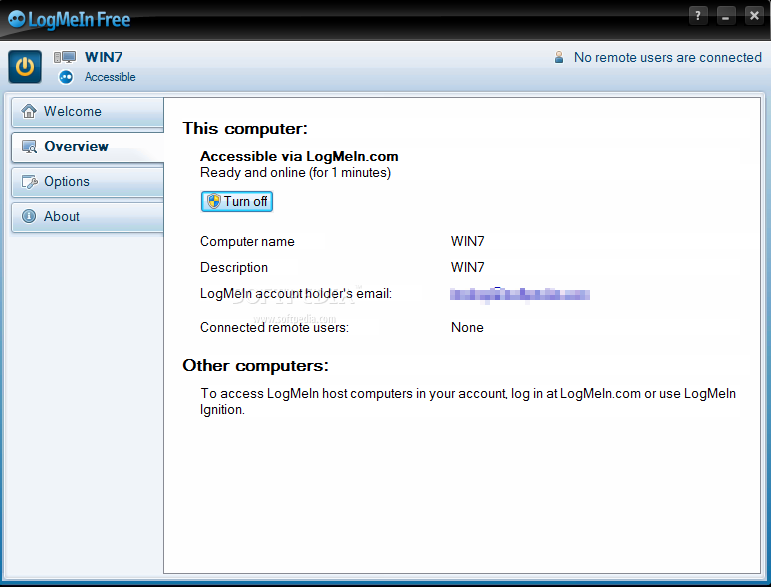Click the 'None' connected users value
Screen dimensions: 771x587
point(467,327)
